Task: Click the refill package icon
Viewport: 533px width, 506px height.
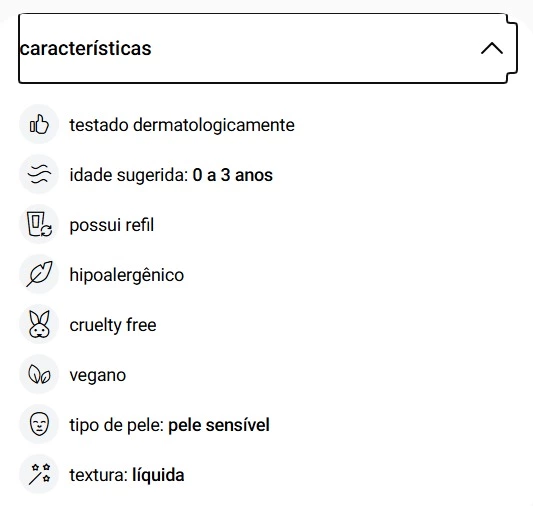Action: 39,224
